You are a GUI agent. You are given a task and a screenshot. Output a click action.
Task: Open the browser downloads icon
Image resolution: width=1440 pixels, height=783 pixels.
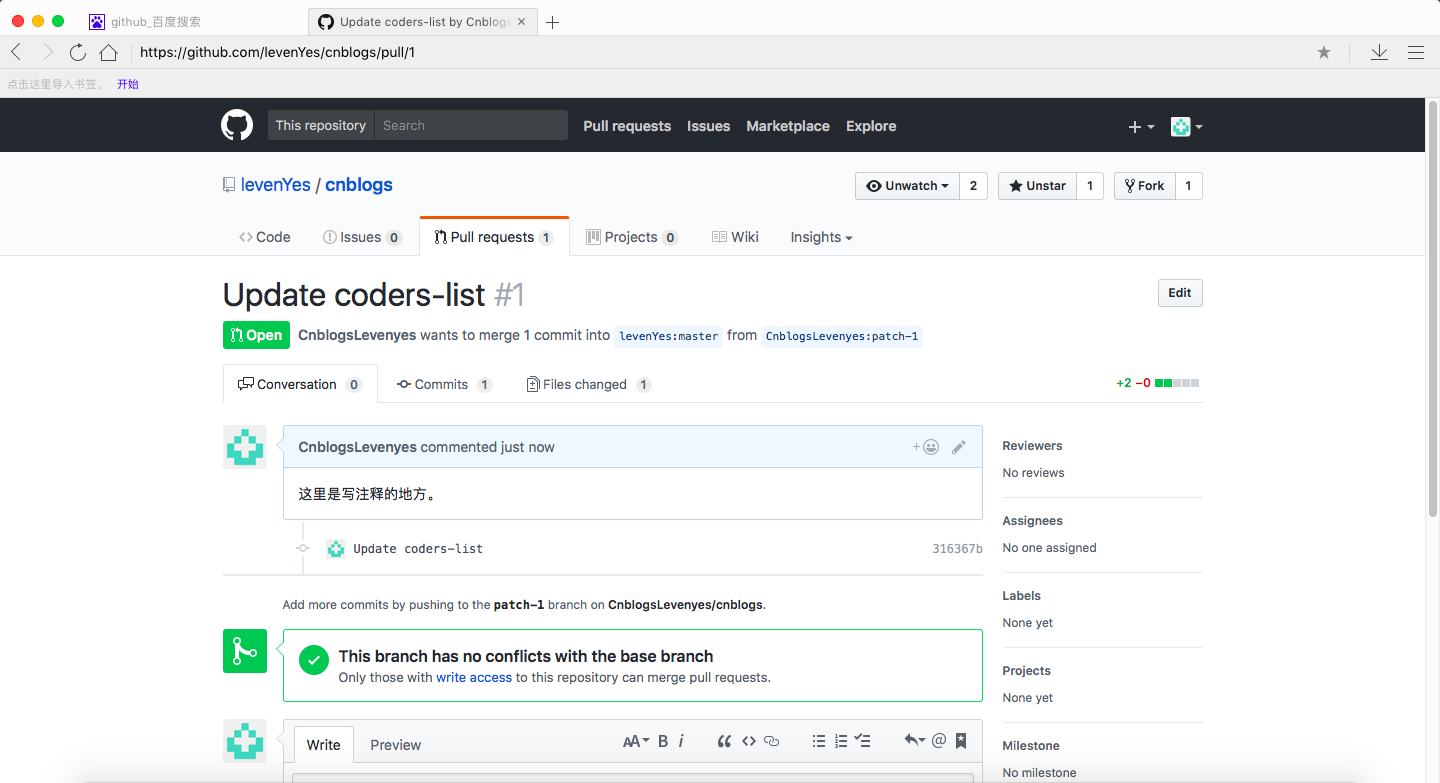[1379, 52]
